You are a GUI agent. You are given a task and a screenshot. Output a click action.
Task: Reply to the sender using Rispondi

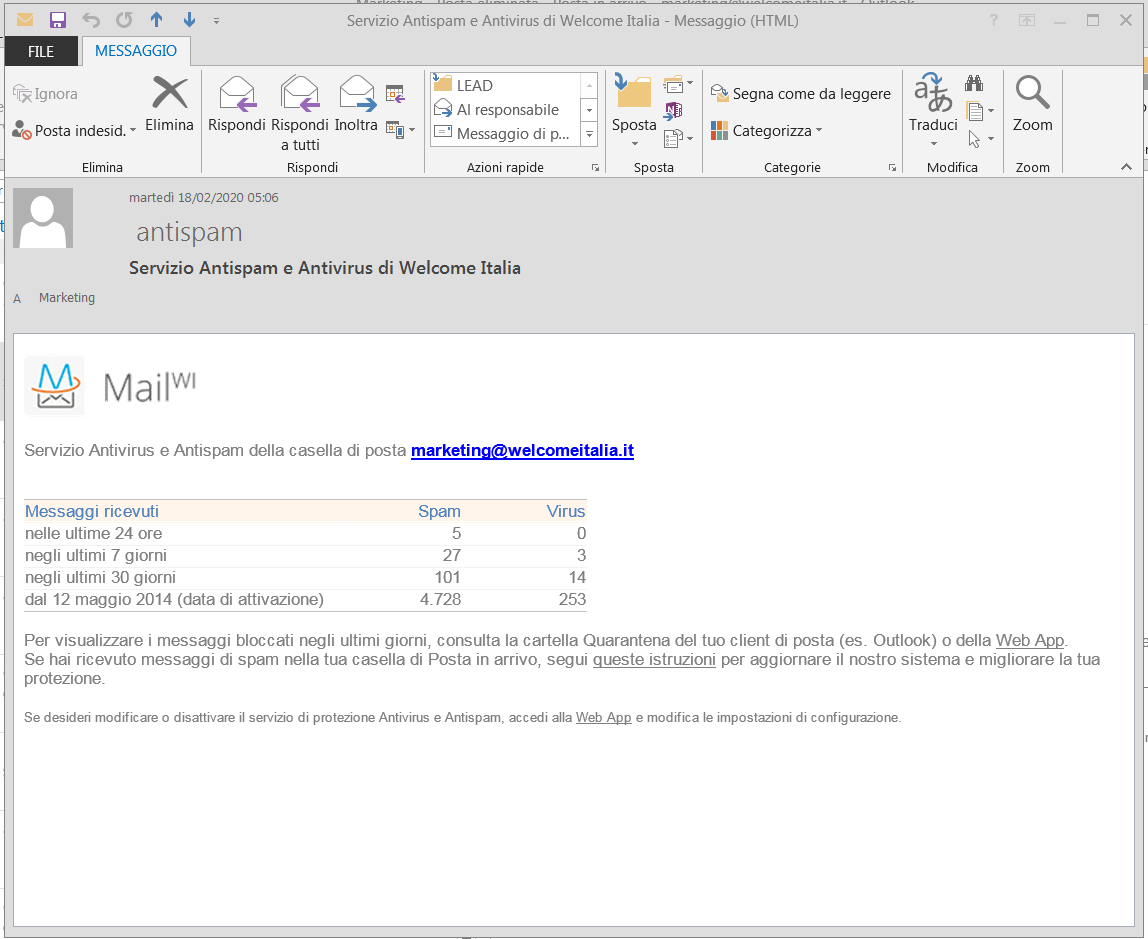[236, 104]
